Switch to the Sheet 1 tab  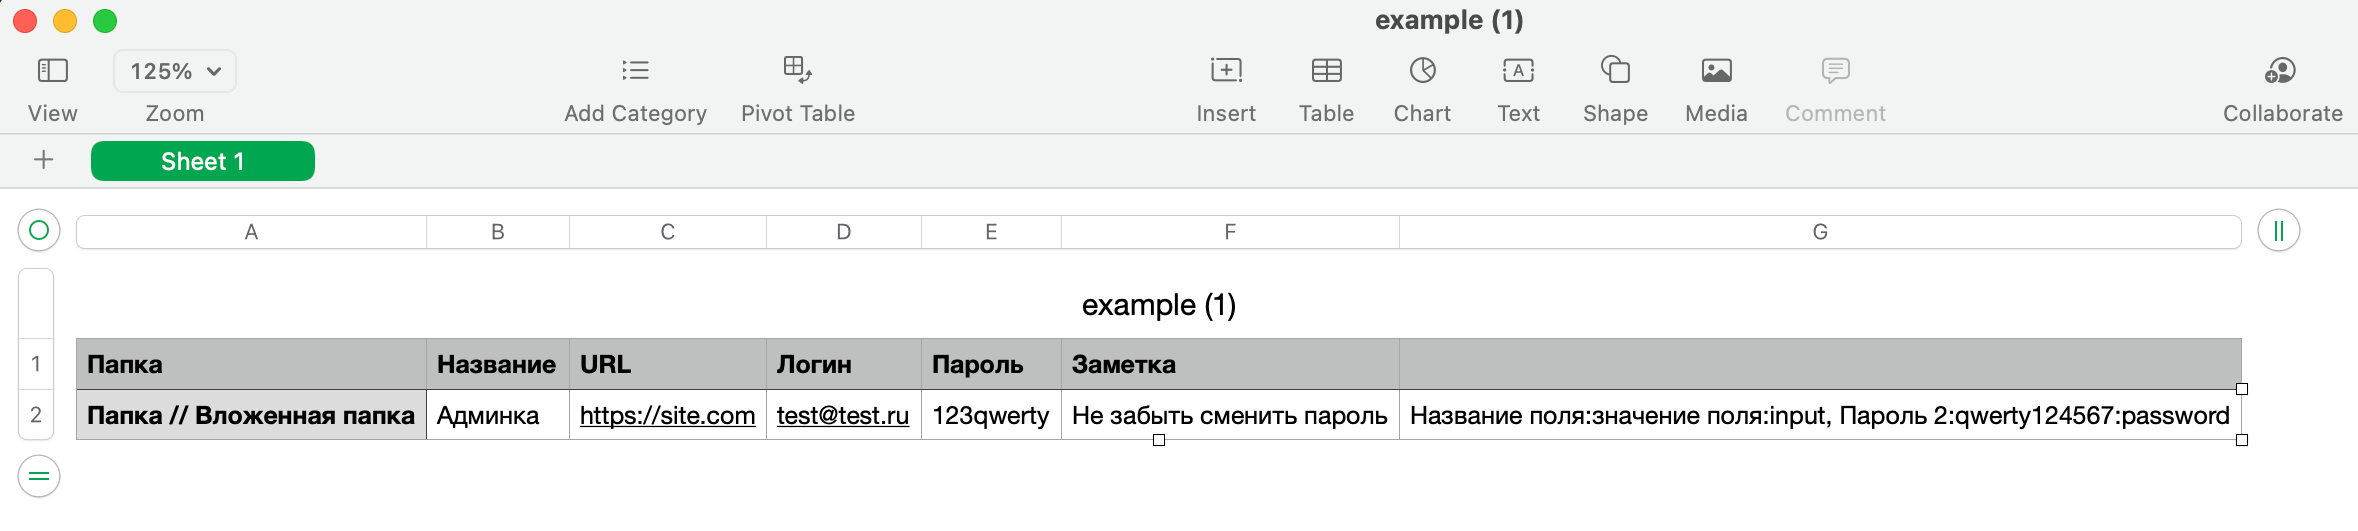click(x=203, y=162)
